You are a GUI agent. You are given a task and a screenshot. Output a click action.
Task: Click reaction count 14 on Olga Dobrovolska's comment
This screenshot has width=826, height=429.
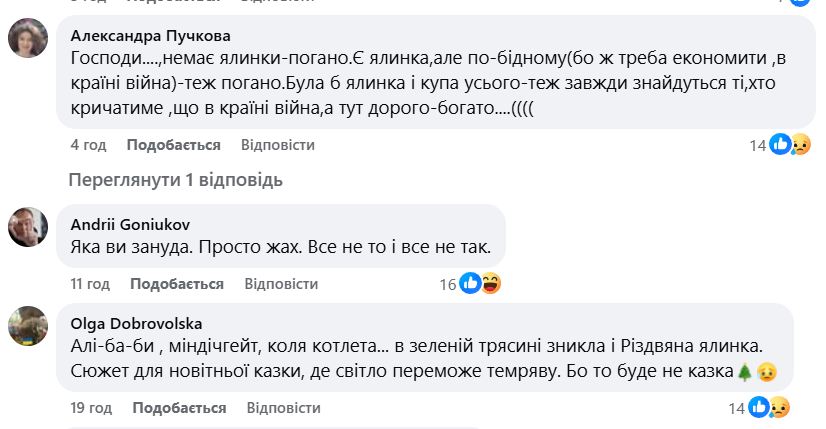[738, 408]
